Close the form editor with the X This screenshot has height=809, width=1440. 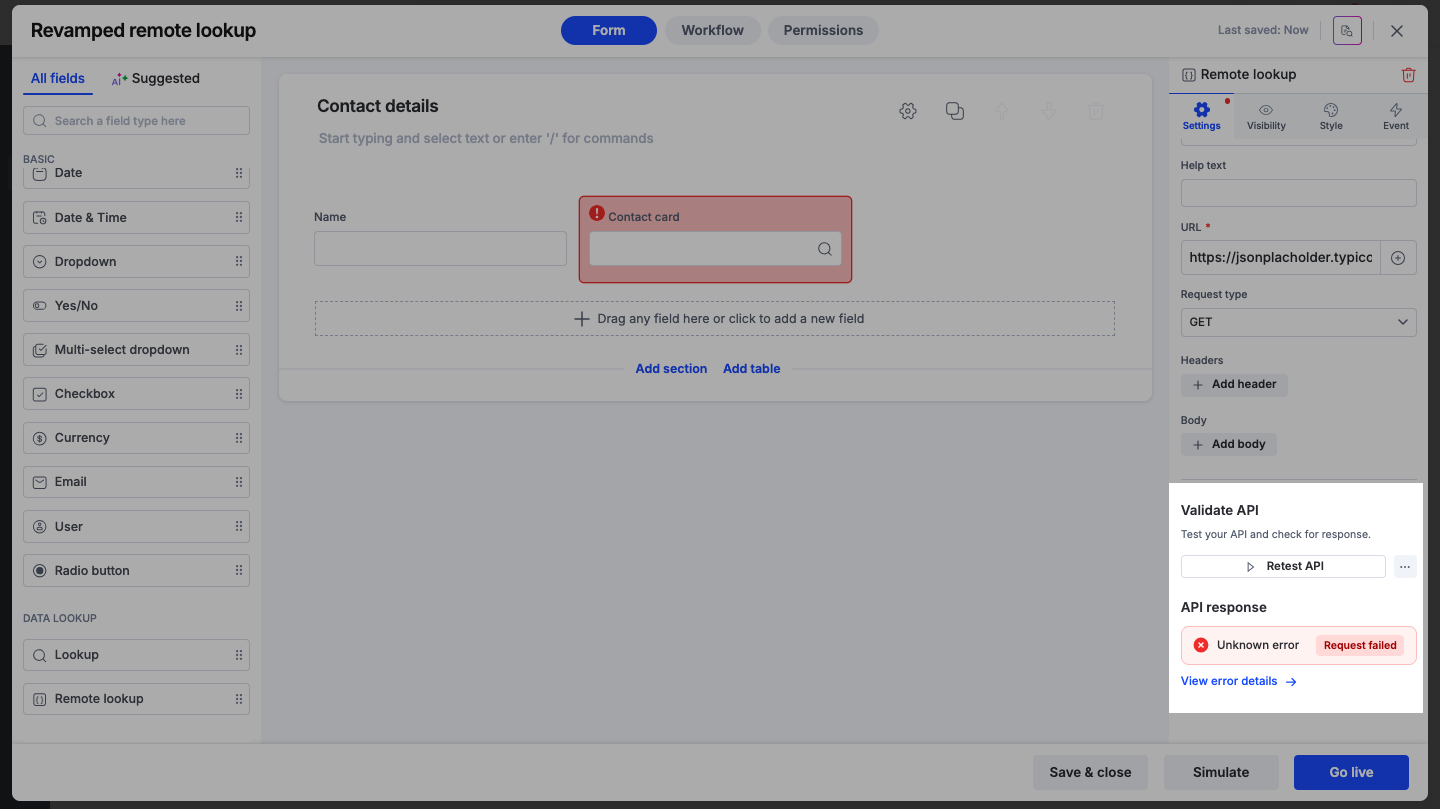pos(1397,31)
